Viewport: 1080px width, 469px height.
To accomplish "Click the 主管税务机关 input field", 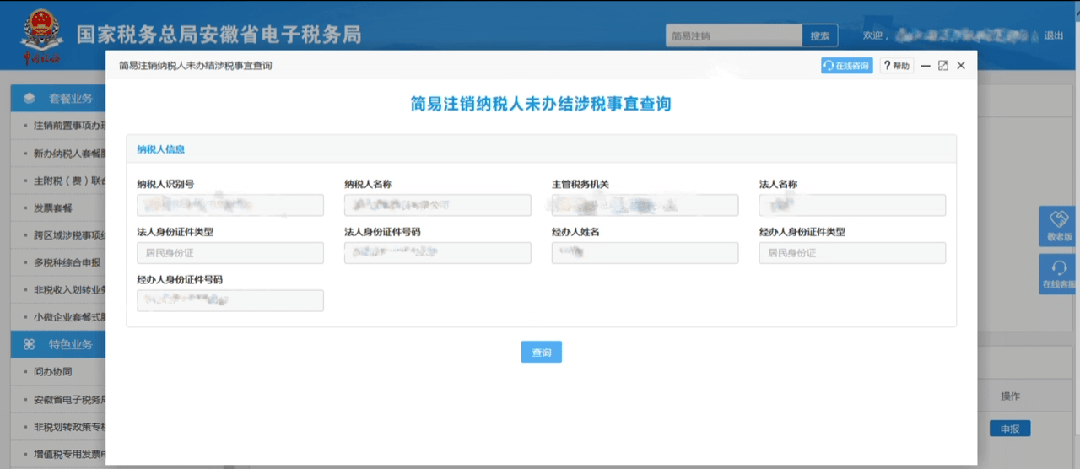I will coord(645,205).
